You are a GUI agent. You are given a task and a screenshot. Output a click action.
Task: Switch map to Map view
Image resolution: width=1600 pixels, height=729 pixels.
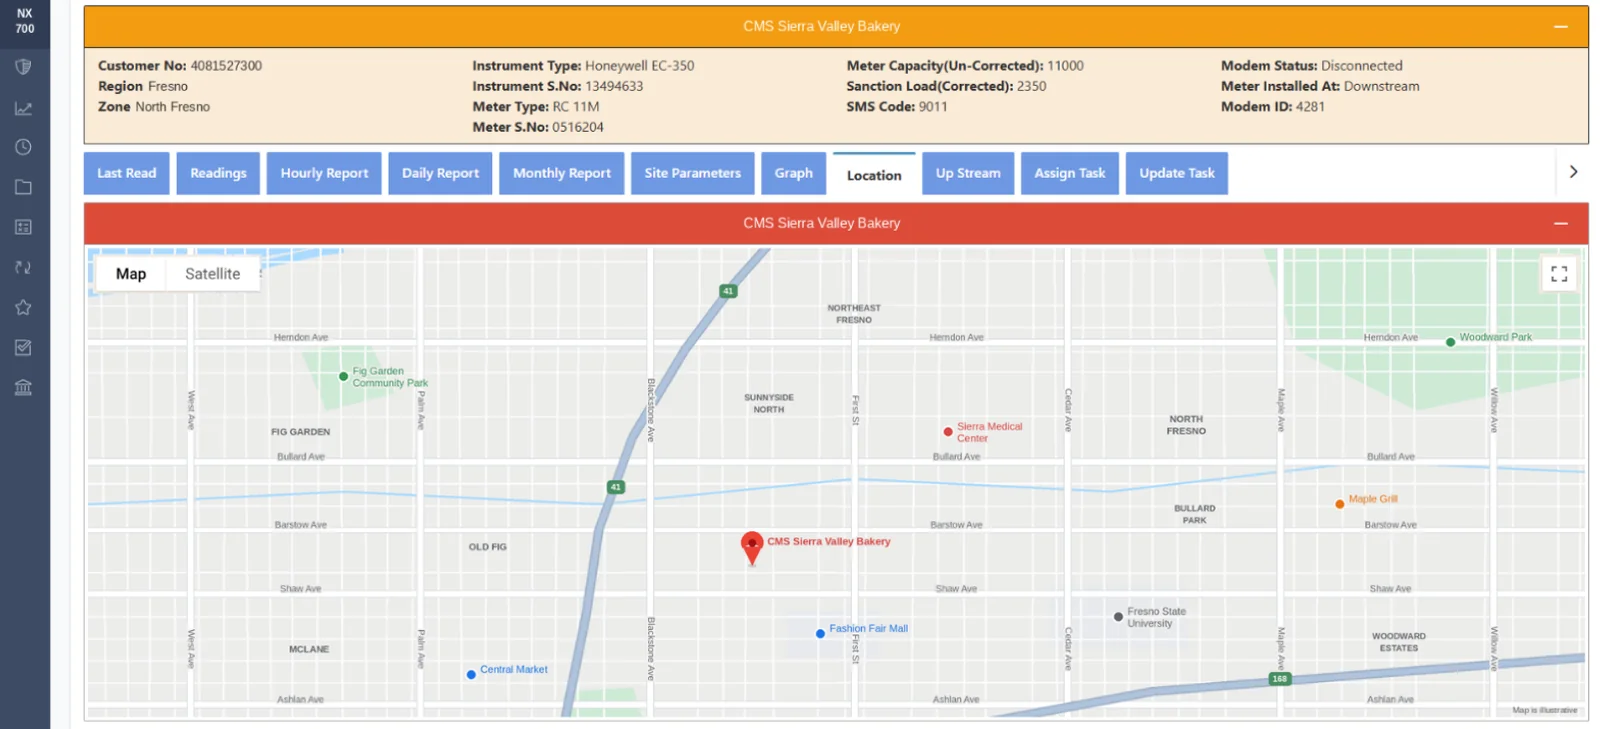130,274
